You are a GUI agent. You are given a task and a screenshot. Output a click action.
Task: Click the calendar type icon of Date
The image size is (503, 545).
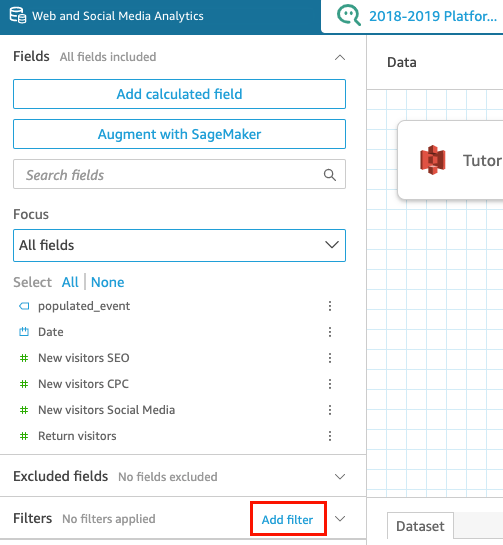pyautogui.click(x=24, y=332)
